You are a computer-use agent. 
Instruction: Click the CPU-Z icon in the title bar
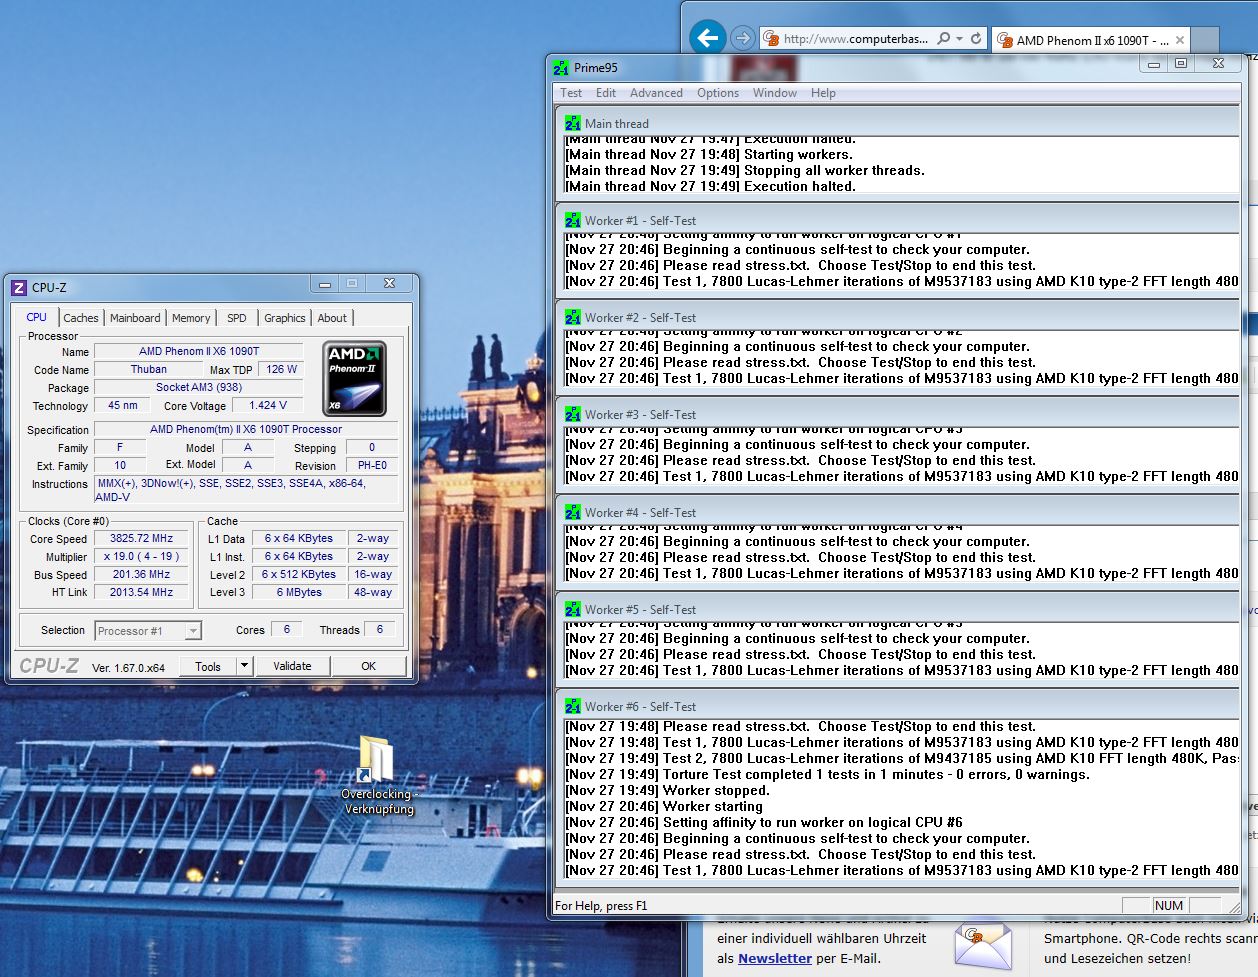tap(19, 287)
